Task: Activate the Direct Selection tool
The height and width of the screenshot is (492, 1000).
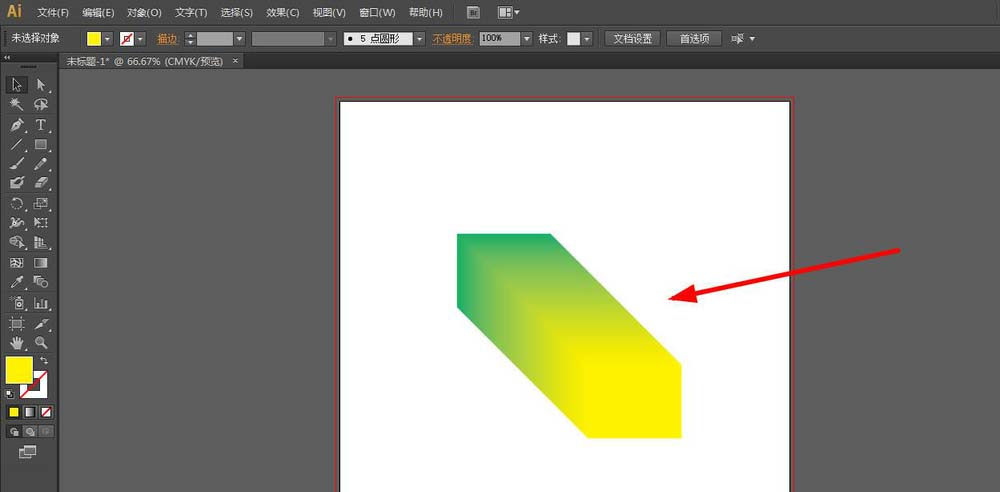Action: (x=41, y=85)
